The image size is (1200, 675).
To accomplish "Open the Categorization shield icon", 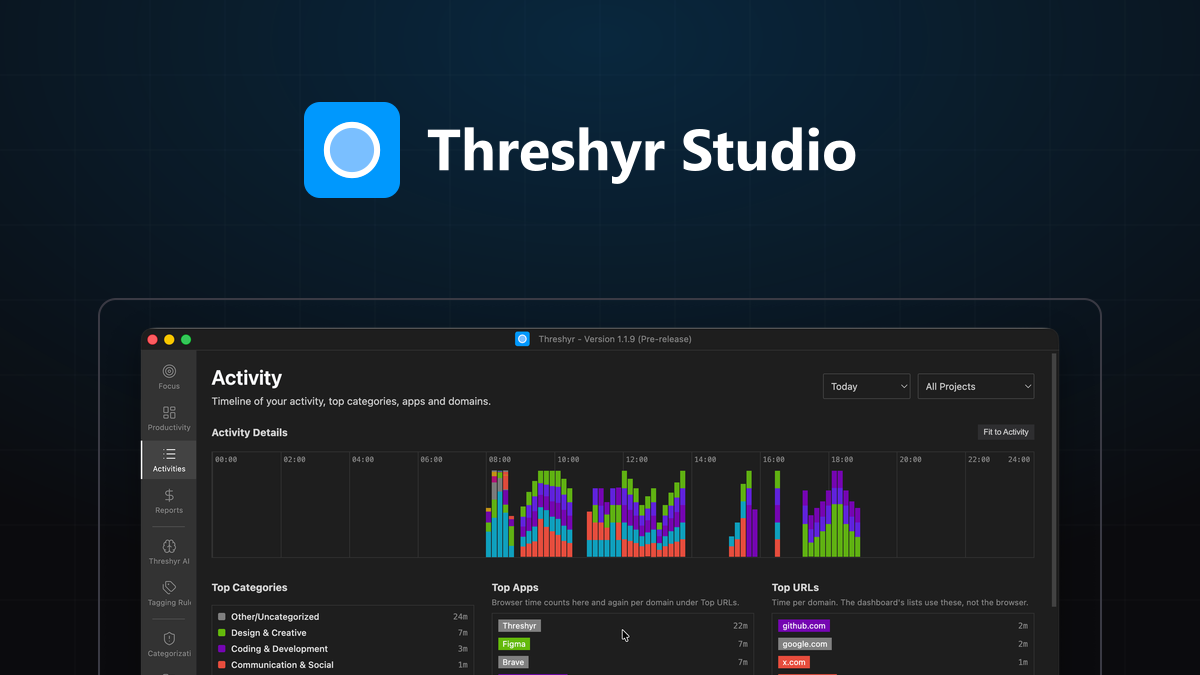I will [169, 638].
